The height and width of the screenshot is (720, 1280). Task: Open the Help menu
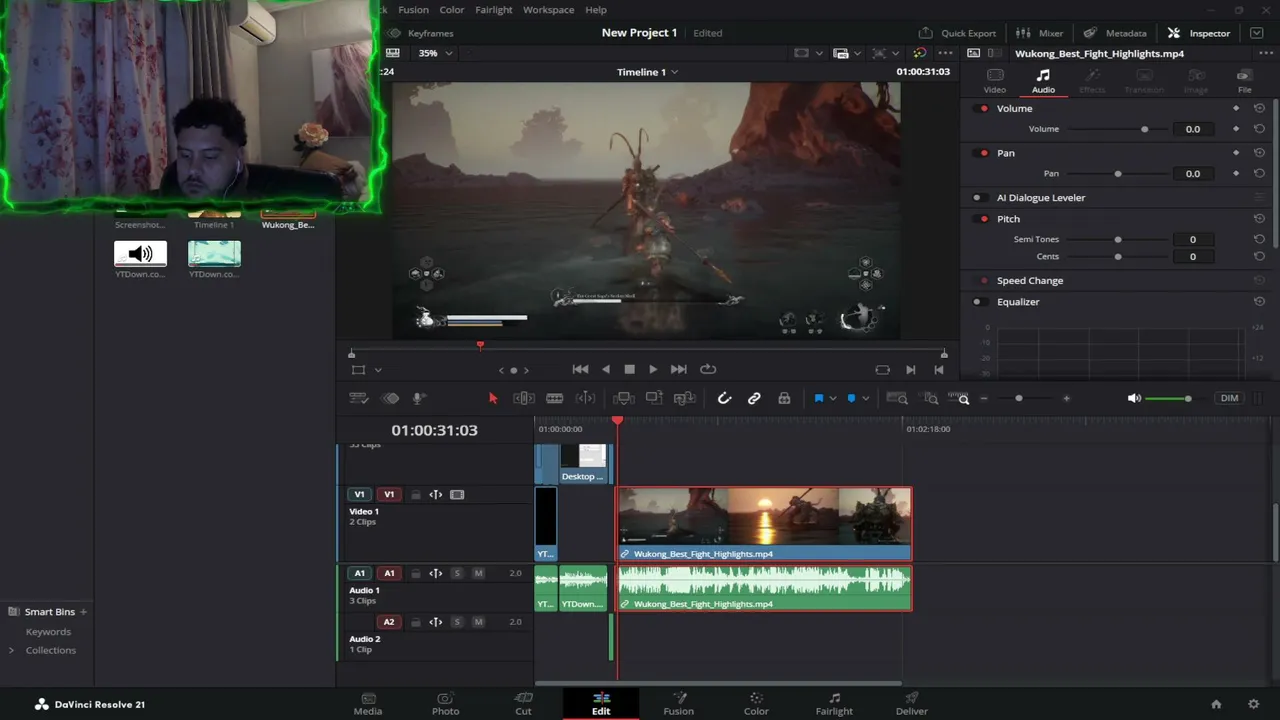coord(596,10)
